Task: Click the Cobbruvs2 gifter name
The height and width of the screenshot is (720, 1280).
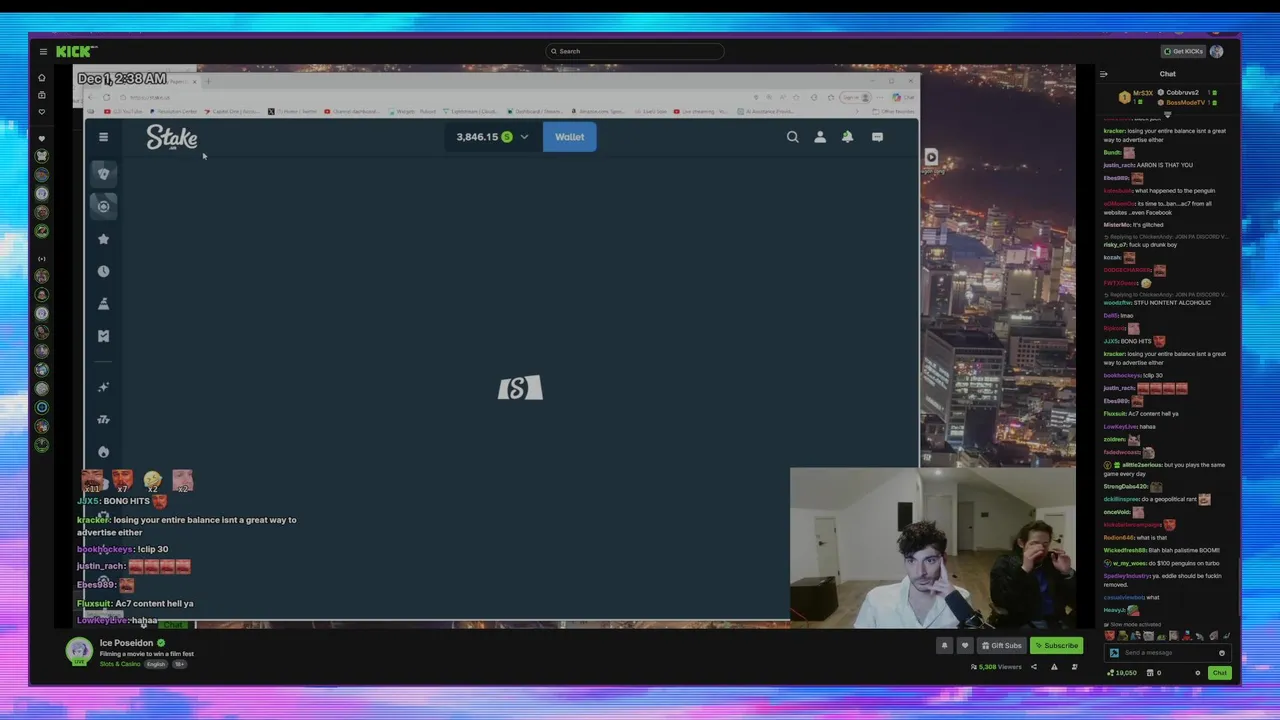Action: tap(1182, 93)
